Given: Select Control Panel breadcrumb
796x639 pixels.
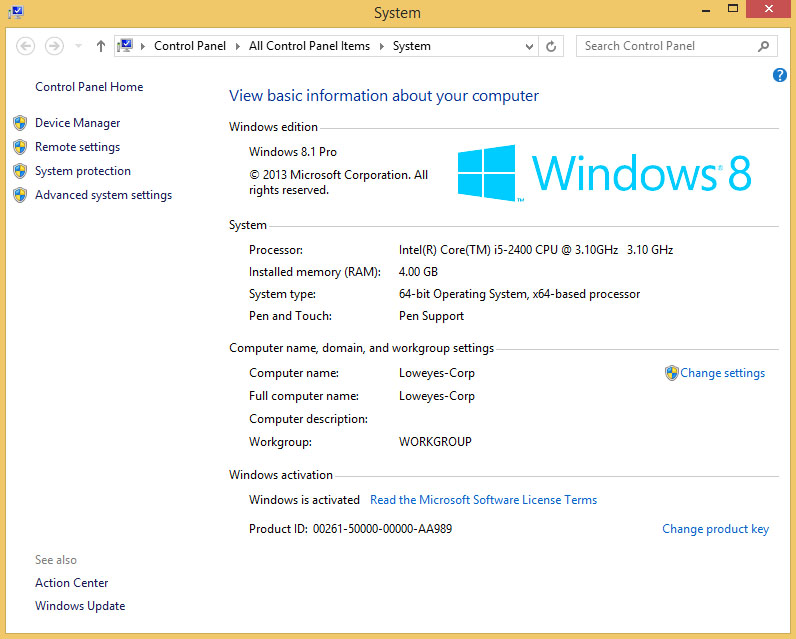Looking at the screenshot, I should (190, 46).
